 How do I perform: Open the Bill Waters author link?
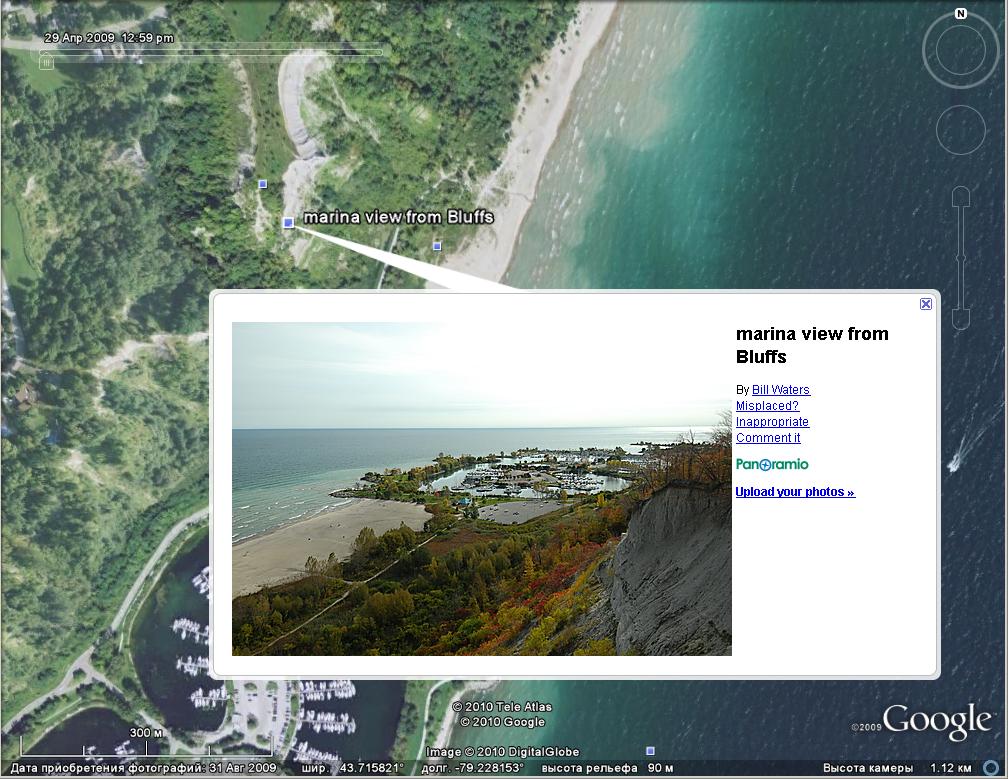point(780,390)
